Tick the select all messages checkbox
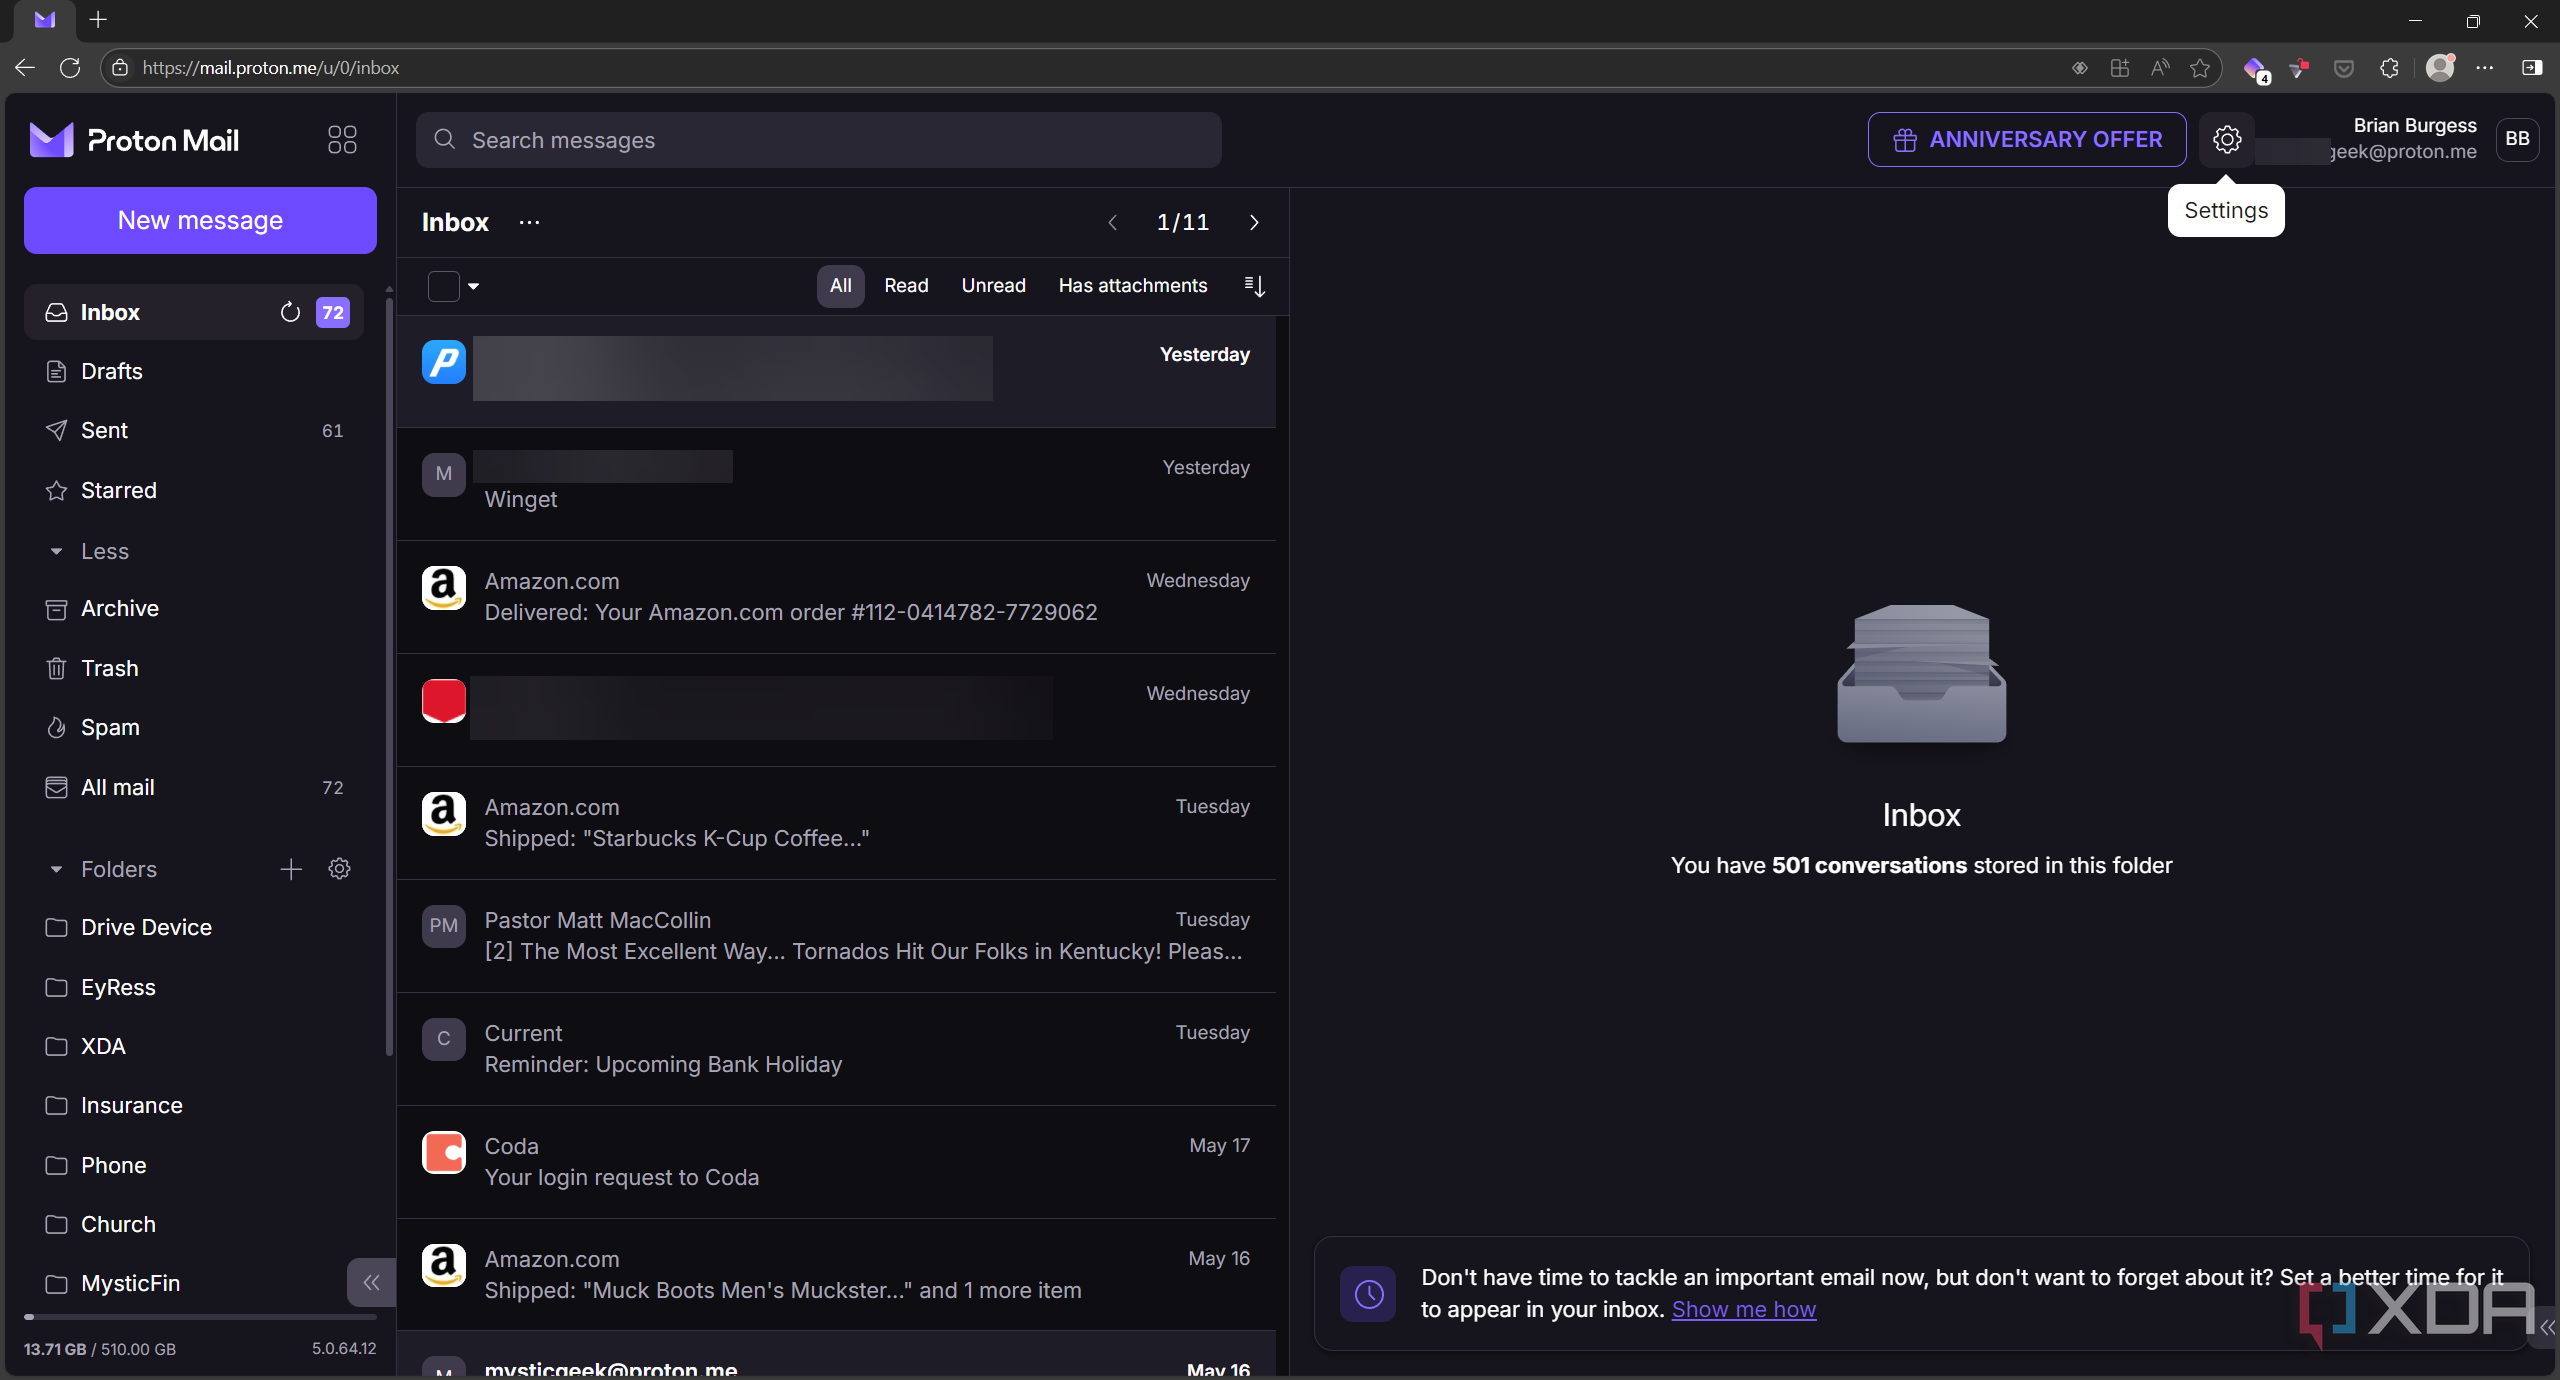The image size is (2560, 1380). (444, 286)
